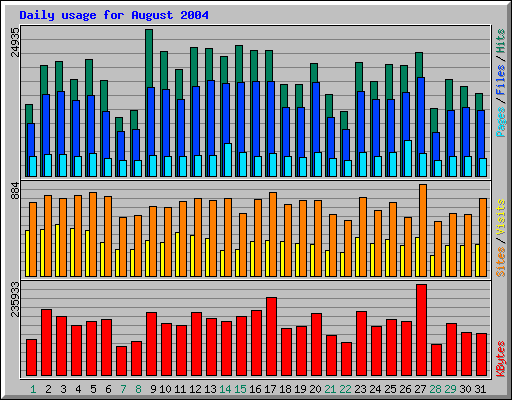Click the orange visits bar for day 27
This screenshot has height=400, width=512.
(423, 230)
